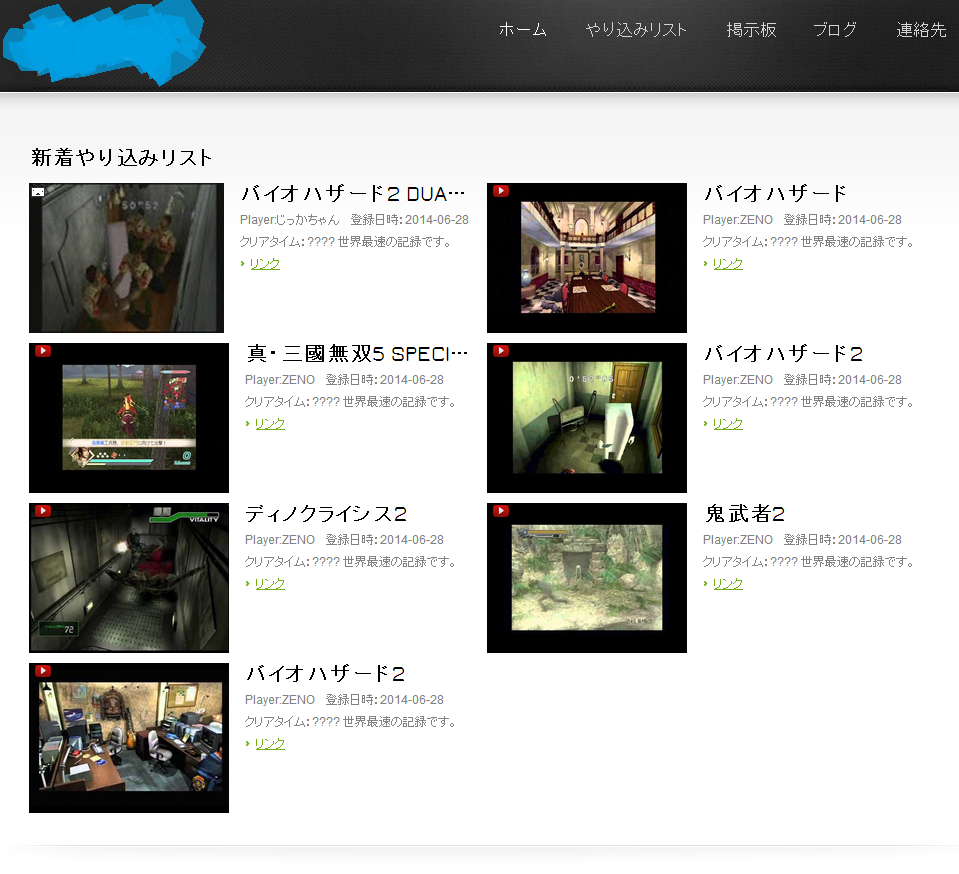Click the バイオハザード2 DUA… title
Image resolution: width=959 pixels, height=874 pixels.
point(354,194)
